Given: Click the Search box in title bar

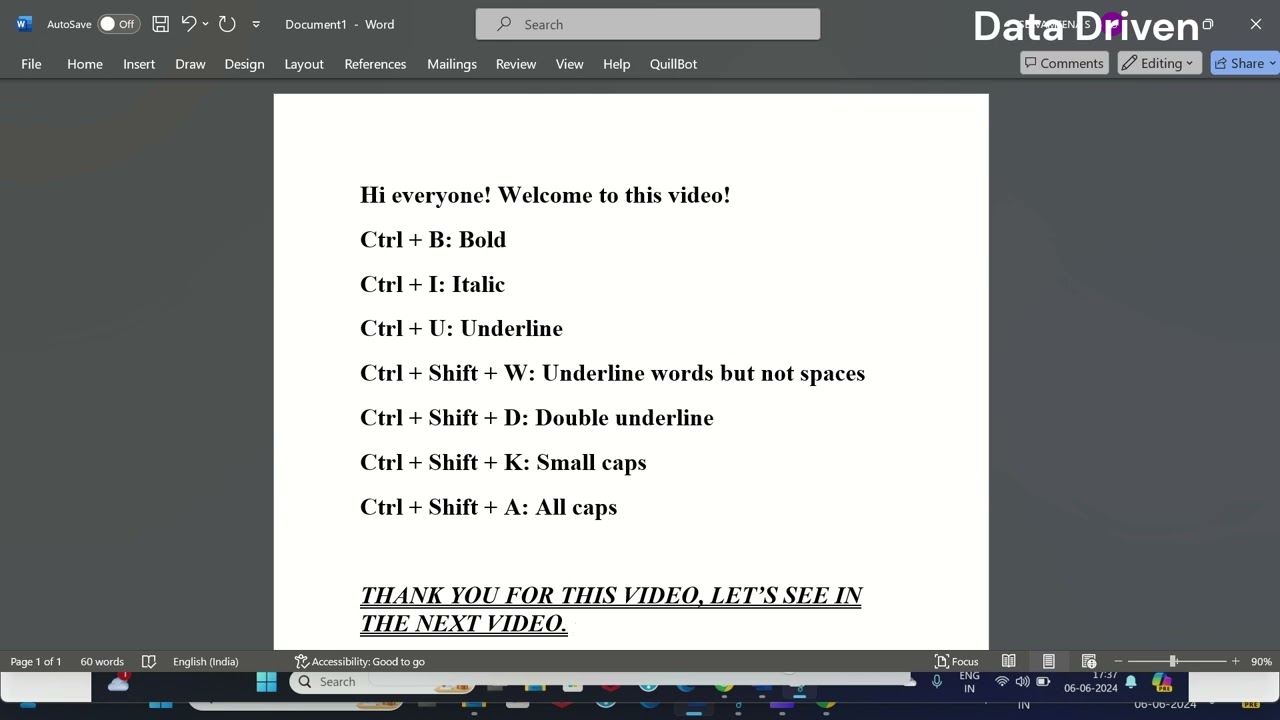Looking at the screenshot, I should [648, 24].
